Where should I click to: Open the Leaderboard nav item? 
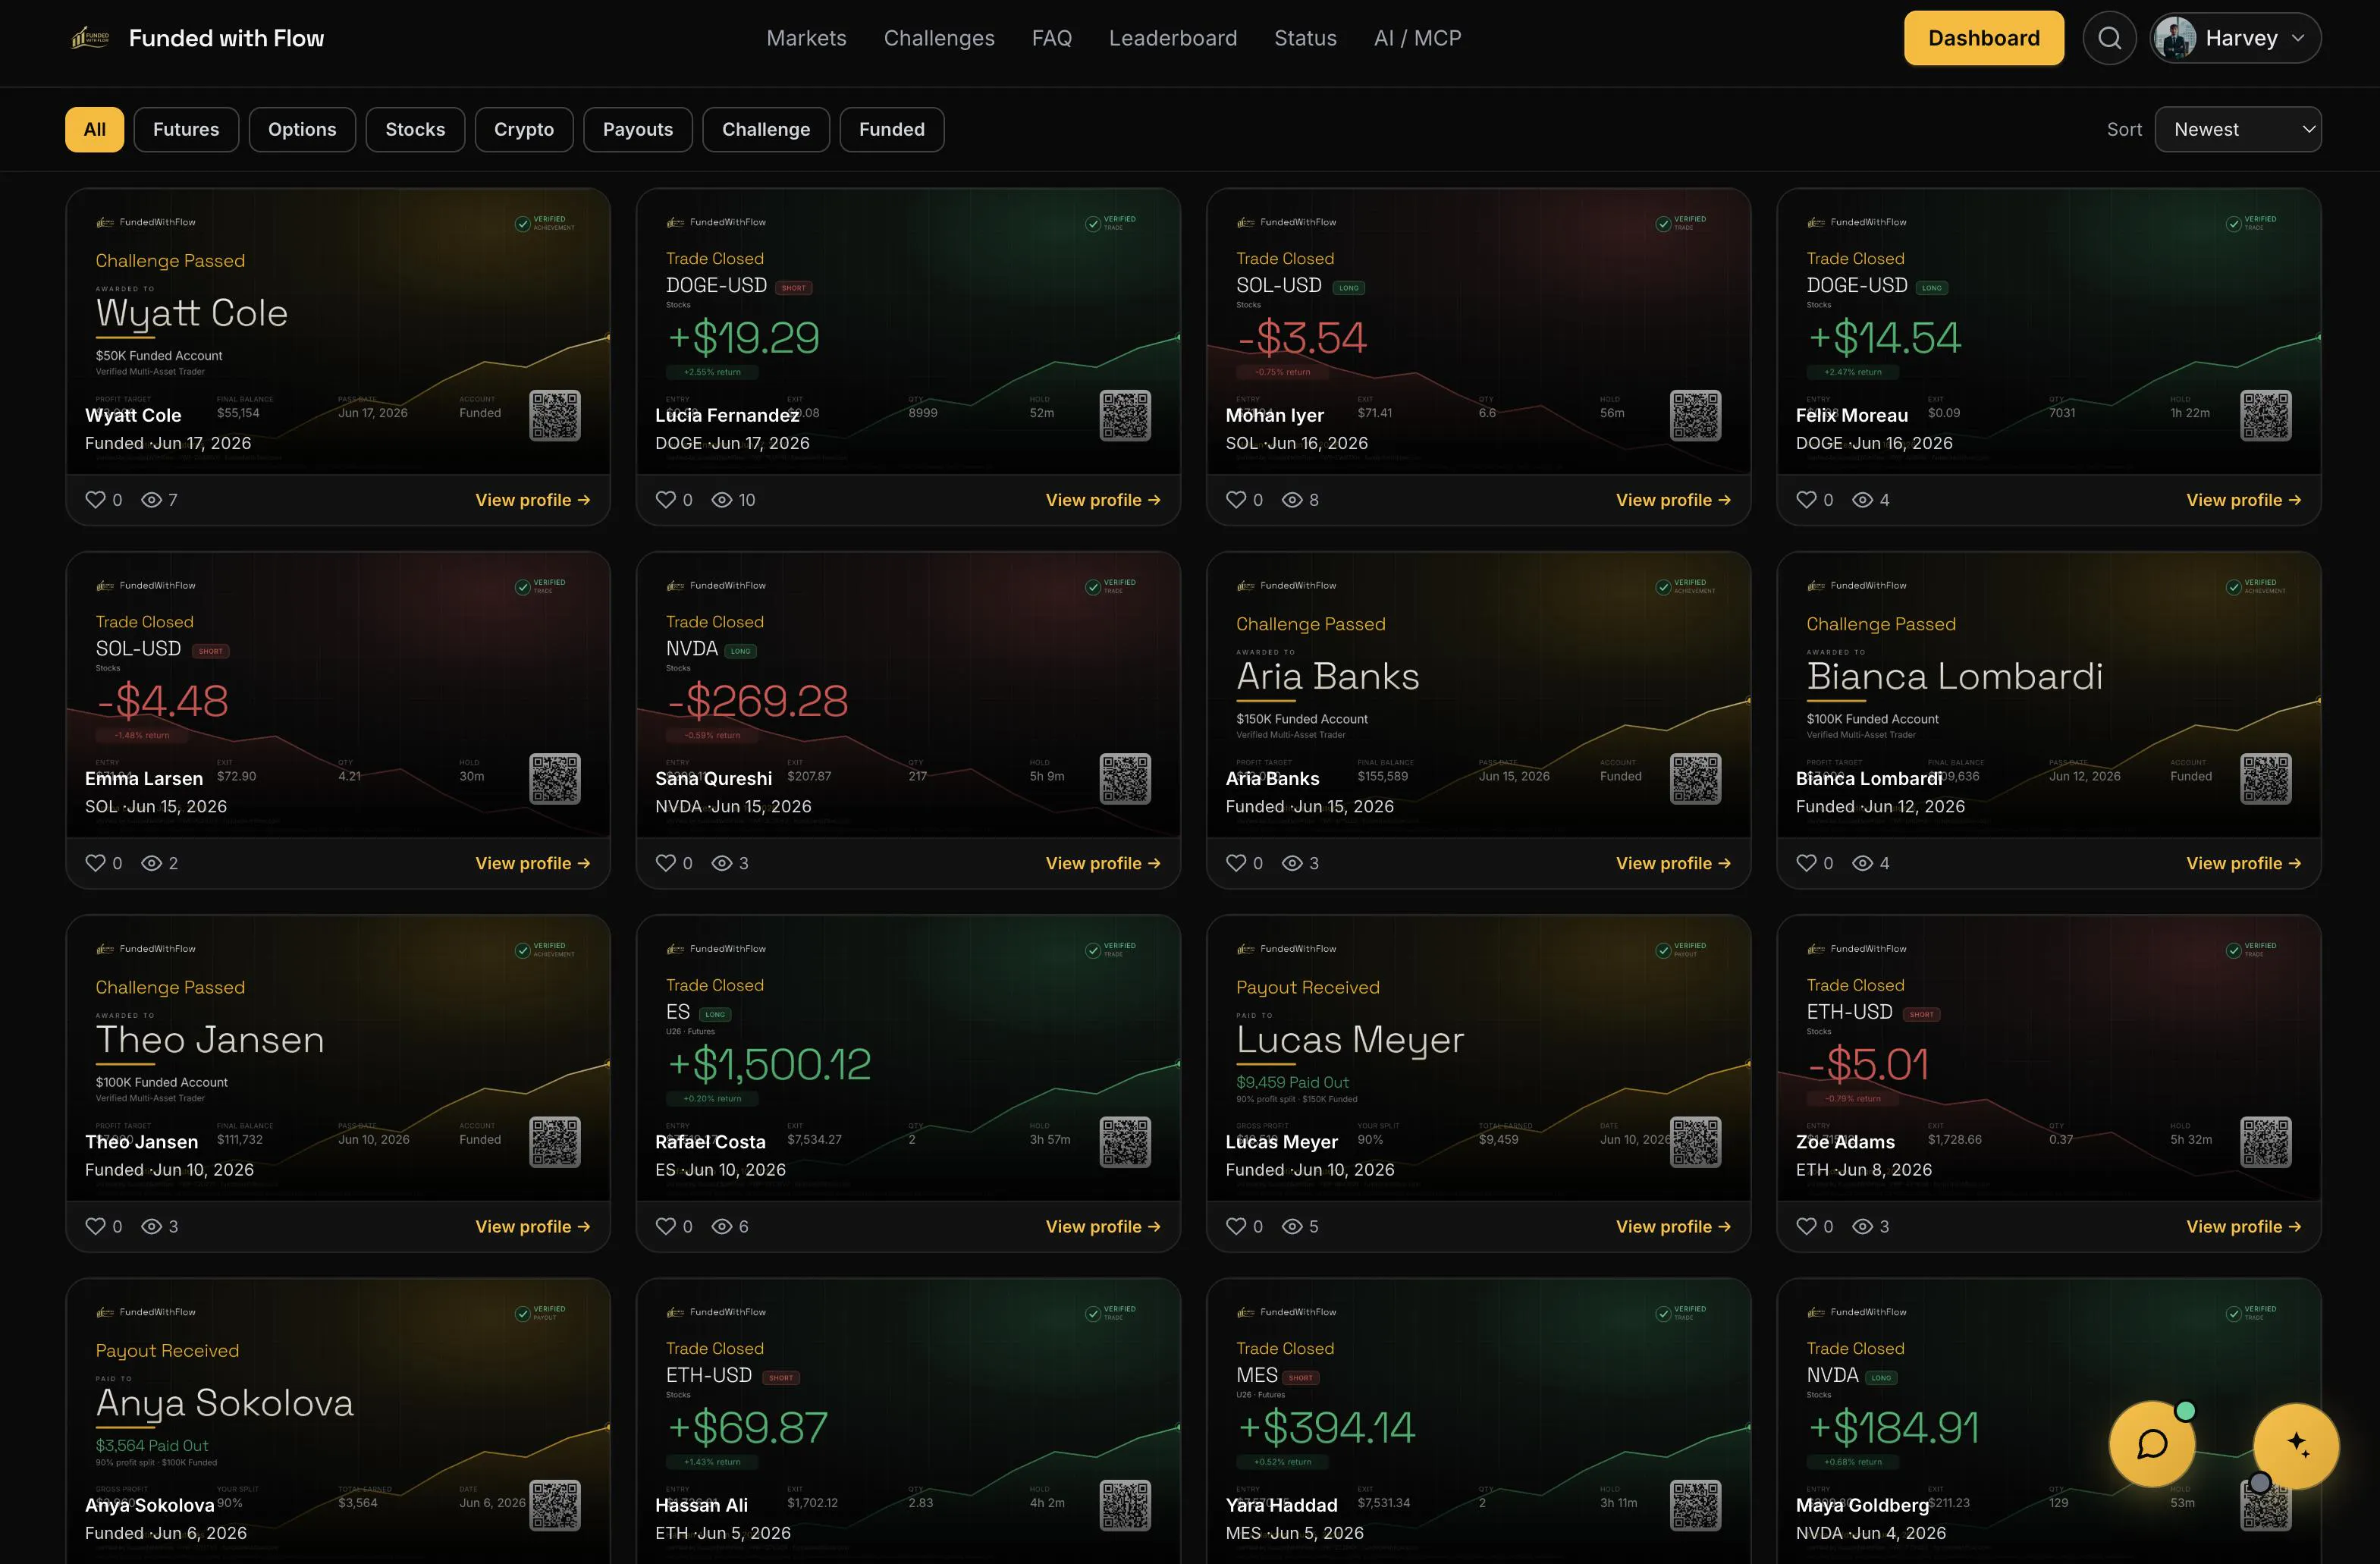1173,38
